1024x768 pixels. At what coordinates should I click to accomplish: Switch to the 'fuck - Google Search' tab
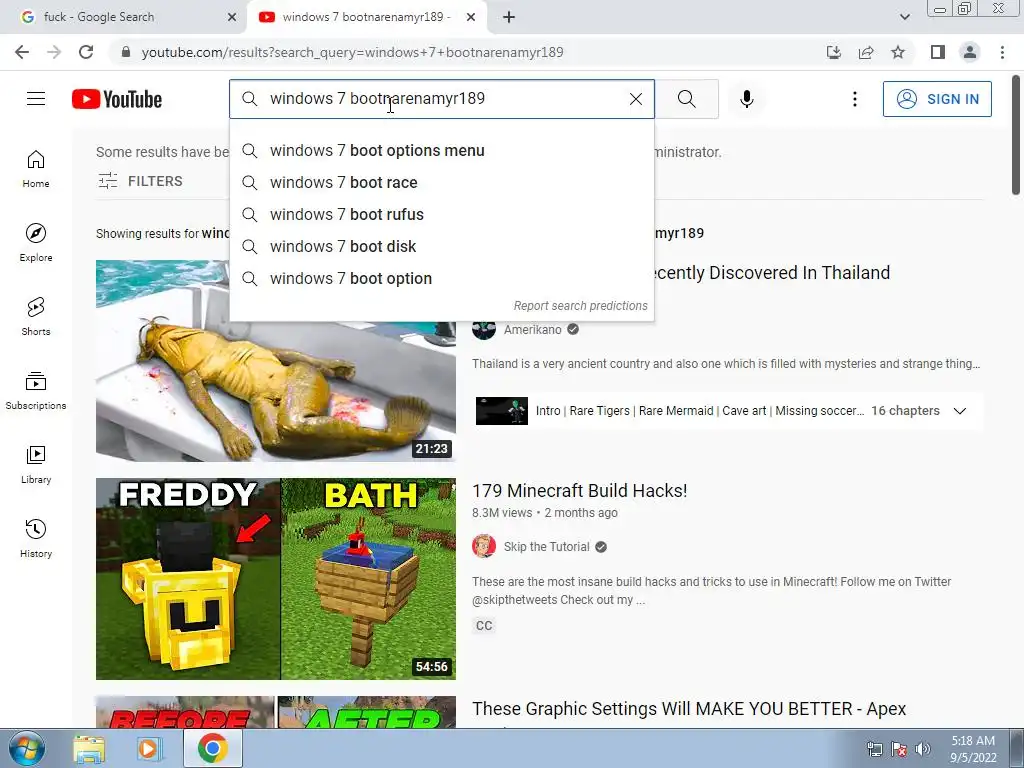(x=123, y=17)
